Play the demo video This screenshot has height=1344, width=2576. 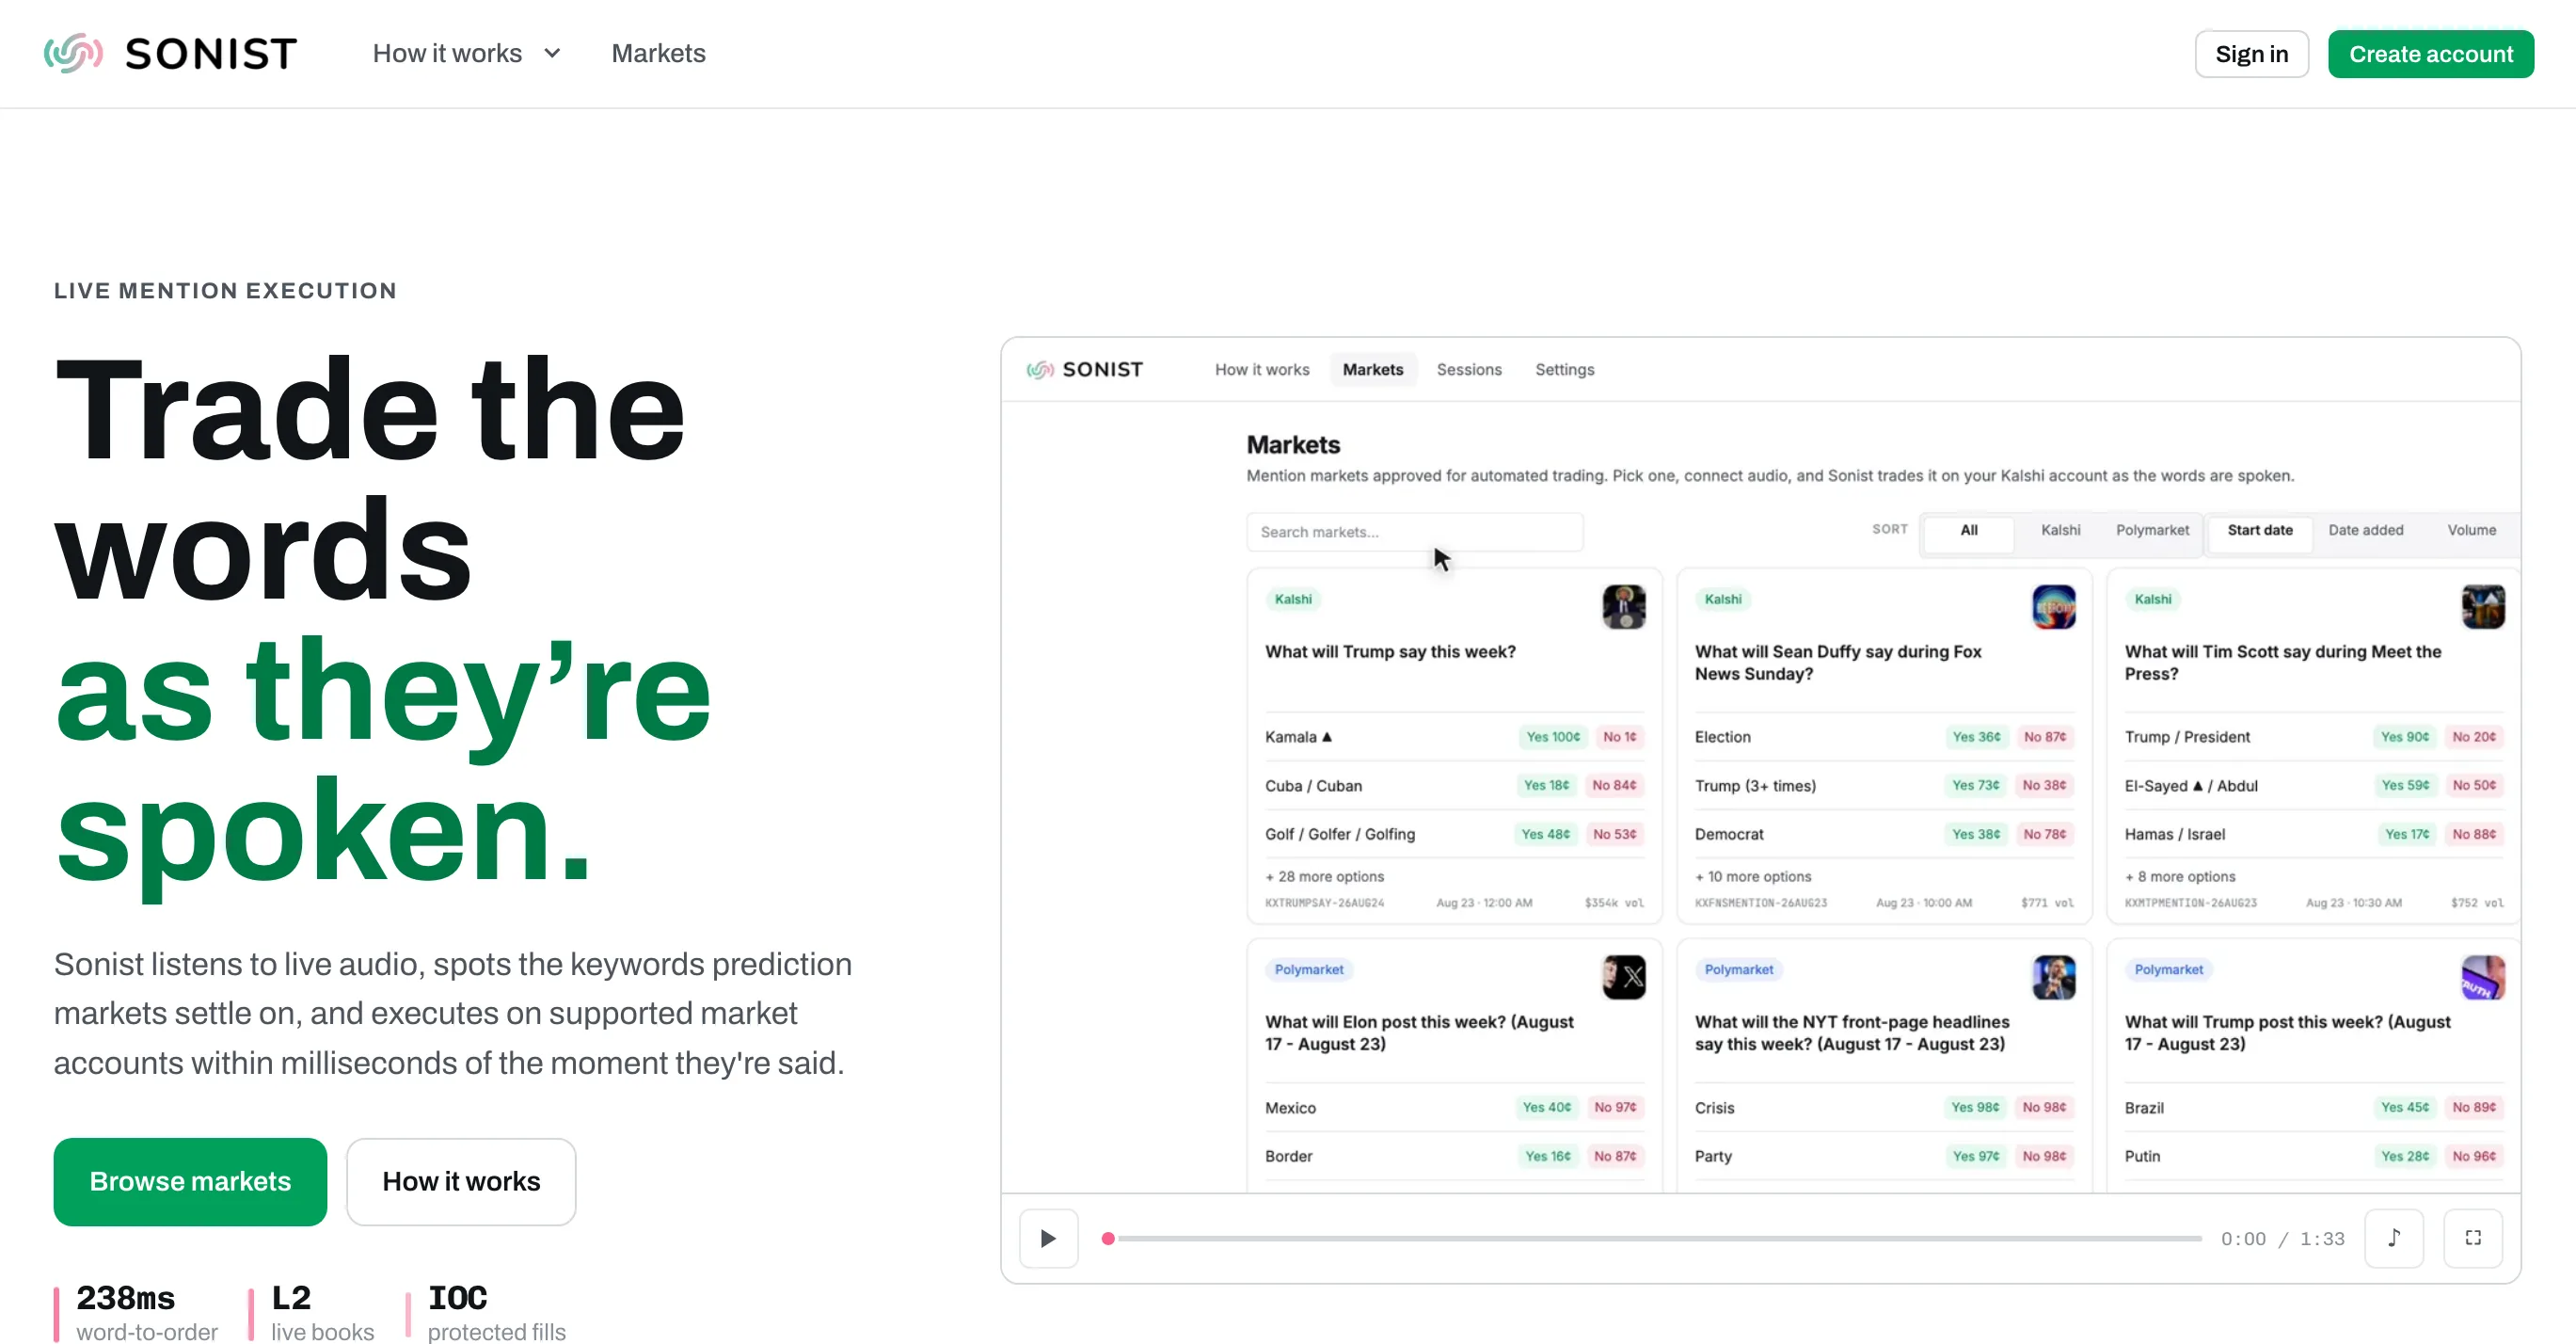pos(1048,1238)
